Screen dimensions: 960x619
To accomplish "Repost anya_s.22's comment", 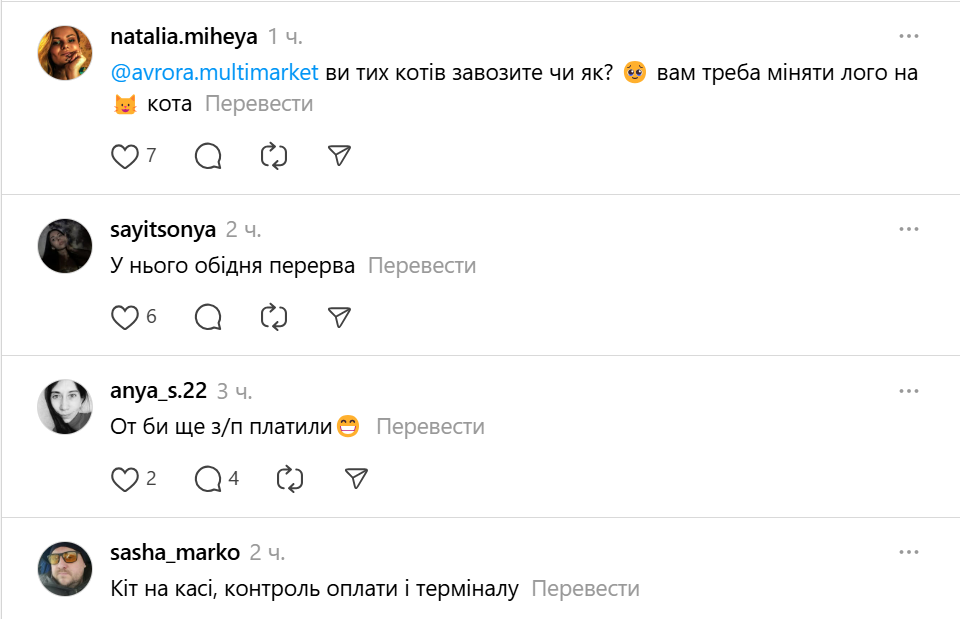I will tap(290, 479).
